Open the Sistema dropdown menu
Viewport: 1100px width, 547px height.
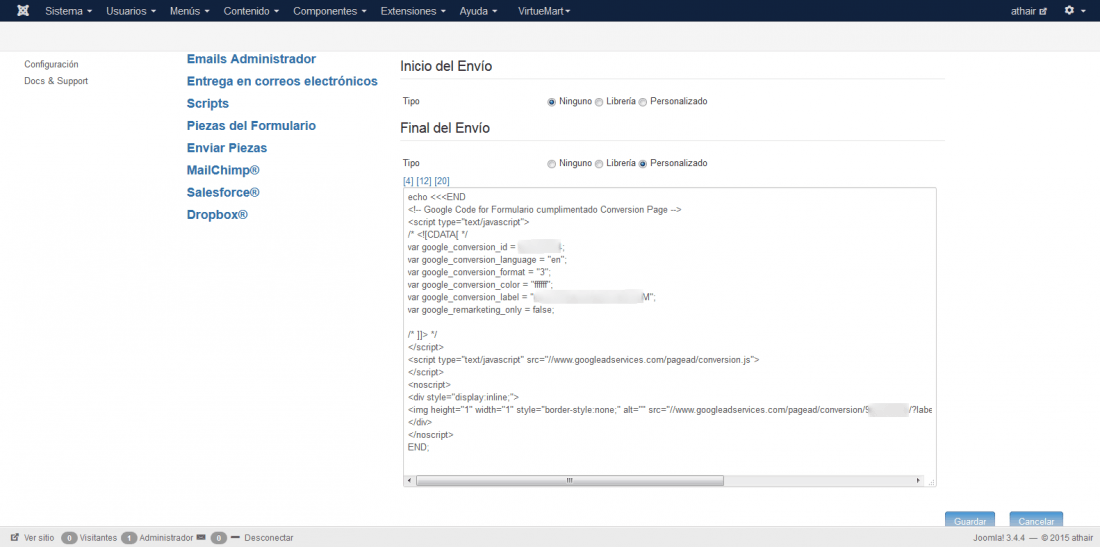click(69, 11)
